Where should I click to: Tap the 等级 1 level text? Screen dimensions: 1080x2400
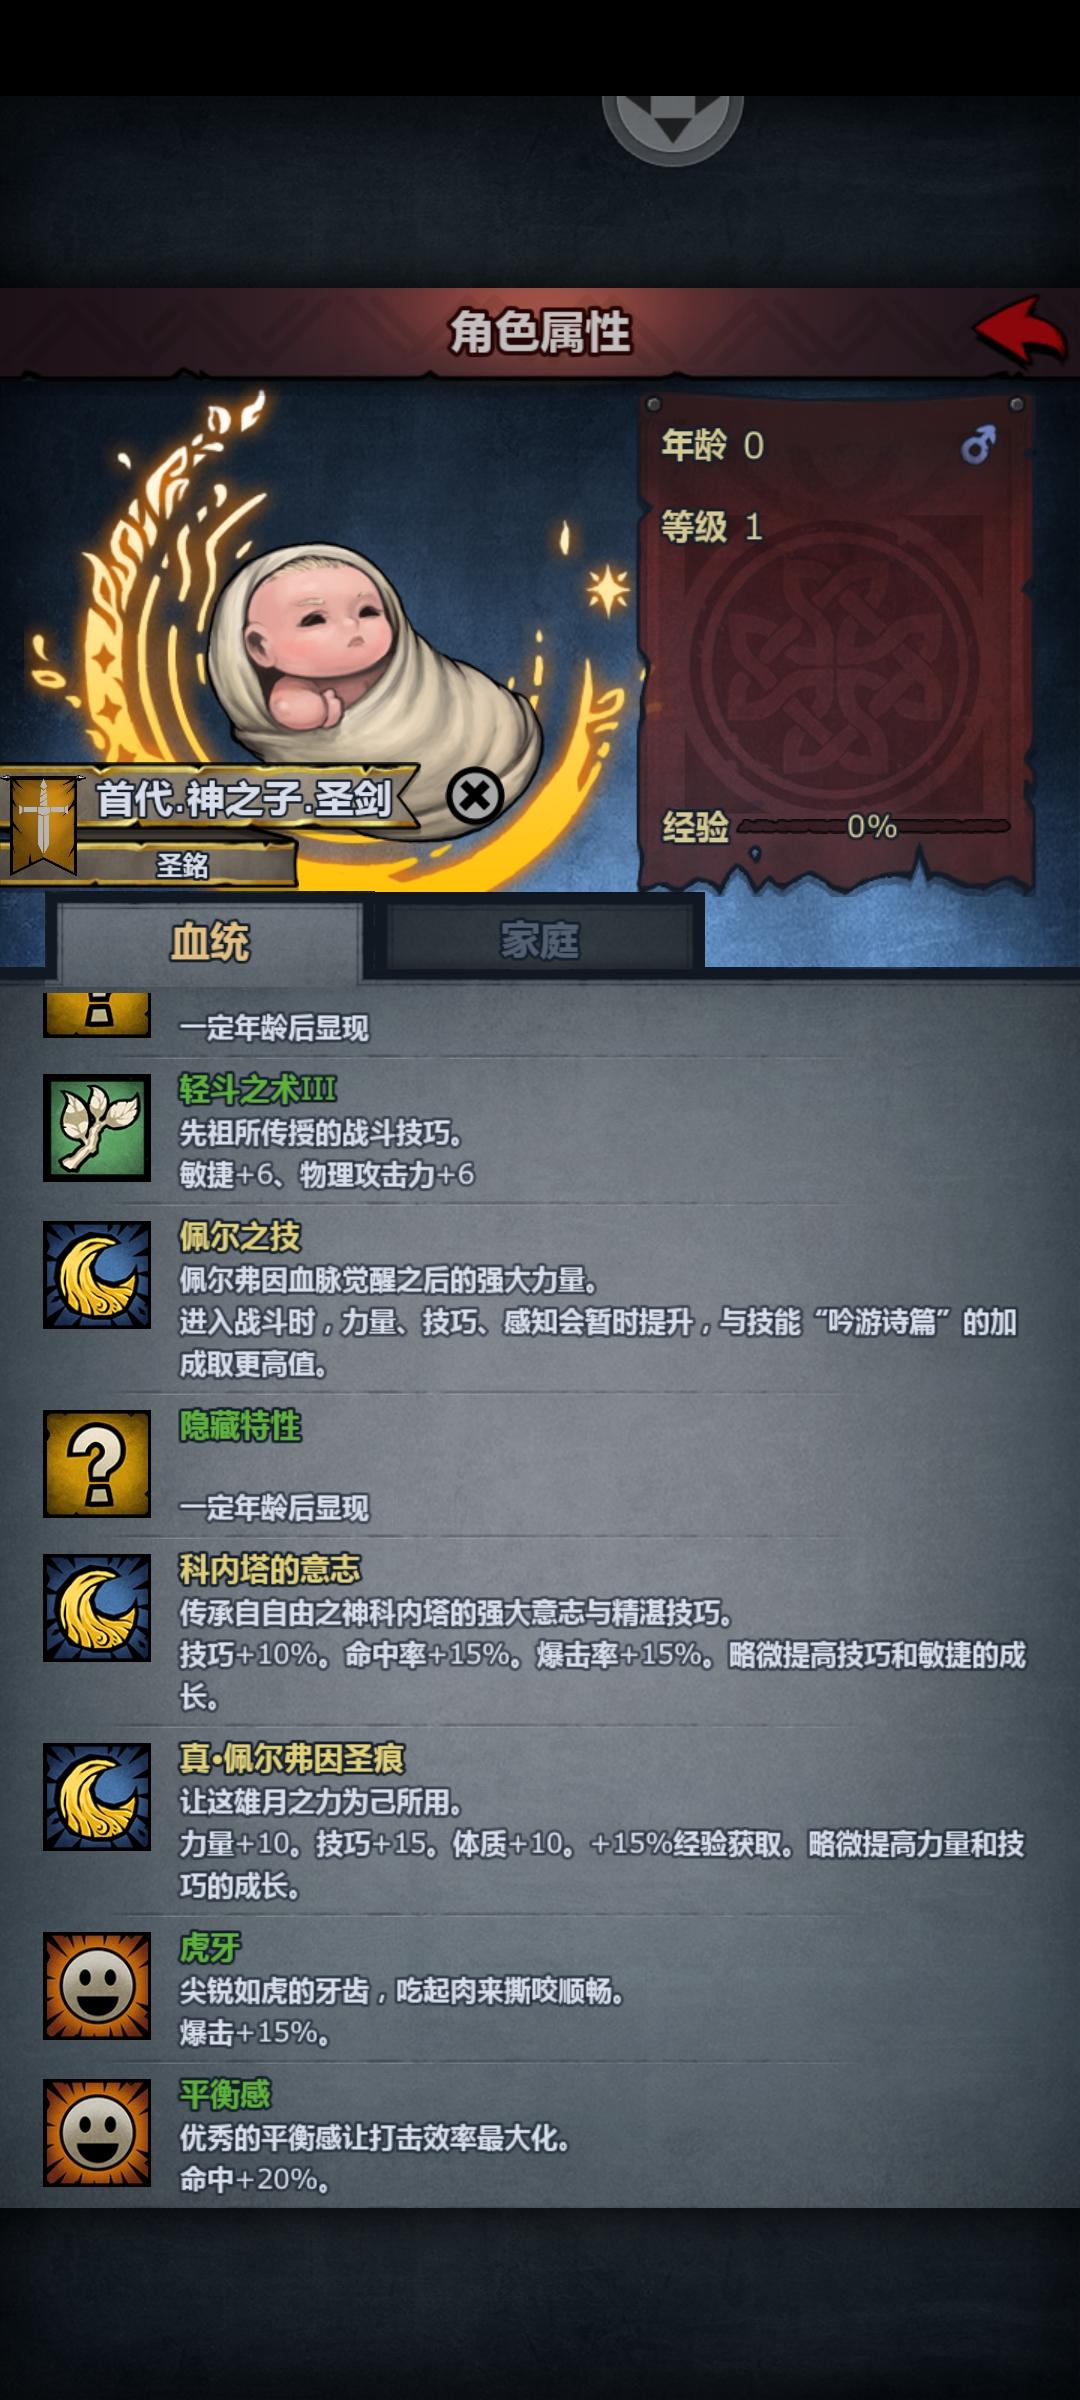coord(712,526)
